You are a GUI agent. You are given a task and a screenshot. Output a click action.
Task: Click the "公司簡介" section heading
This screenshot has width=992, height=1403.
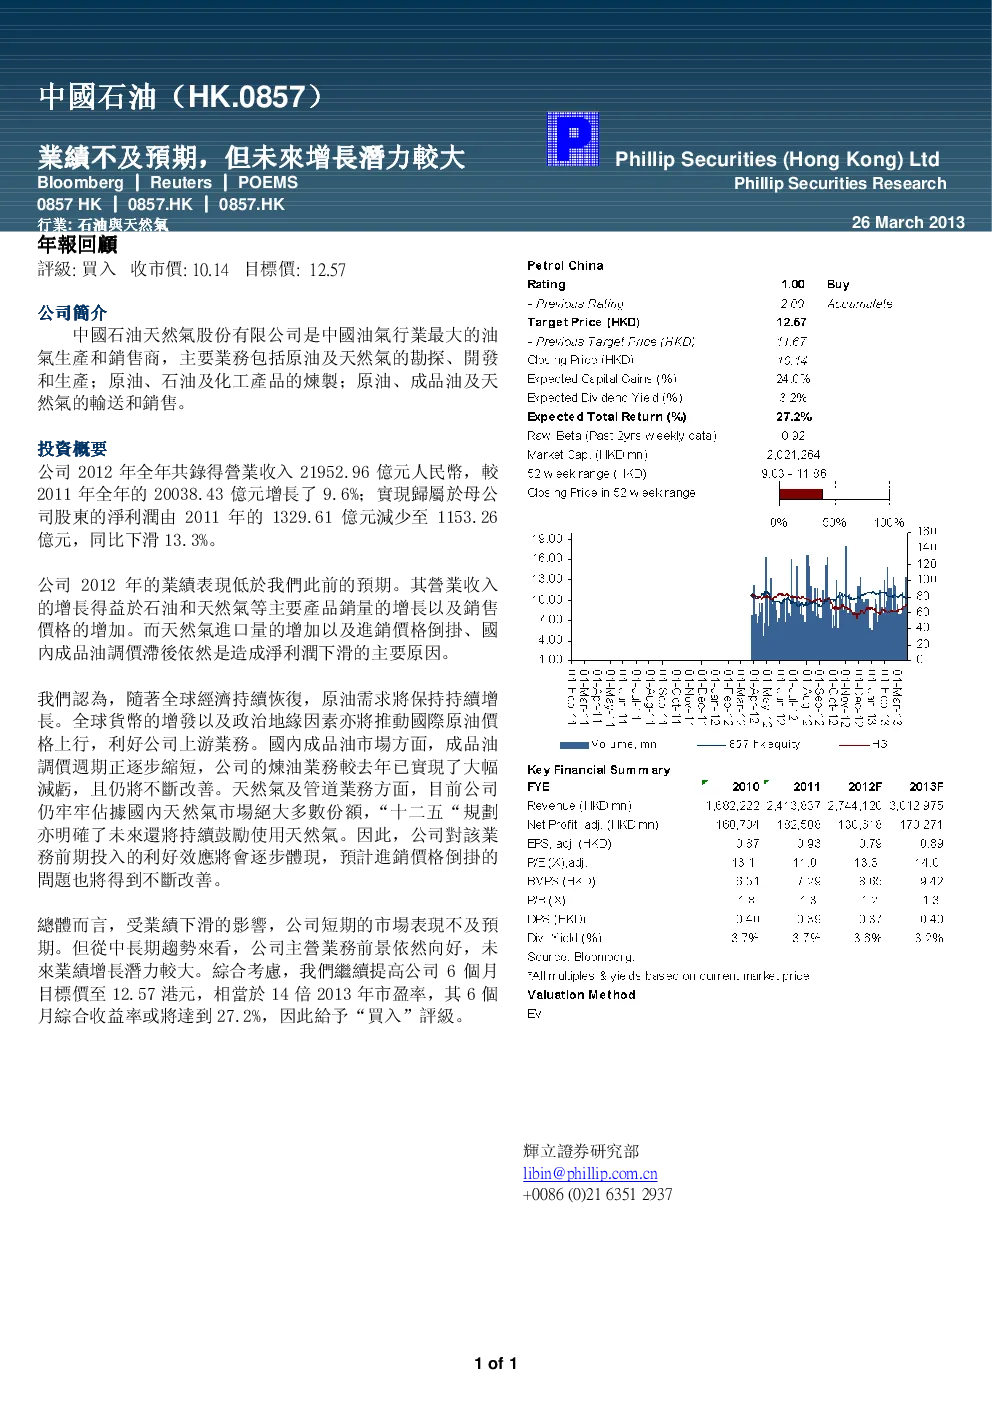(x=72, y=313)
